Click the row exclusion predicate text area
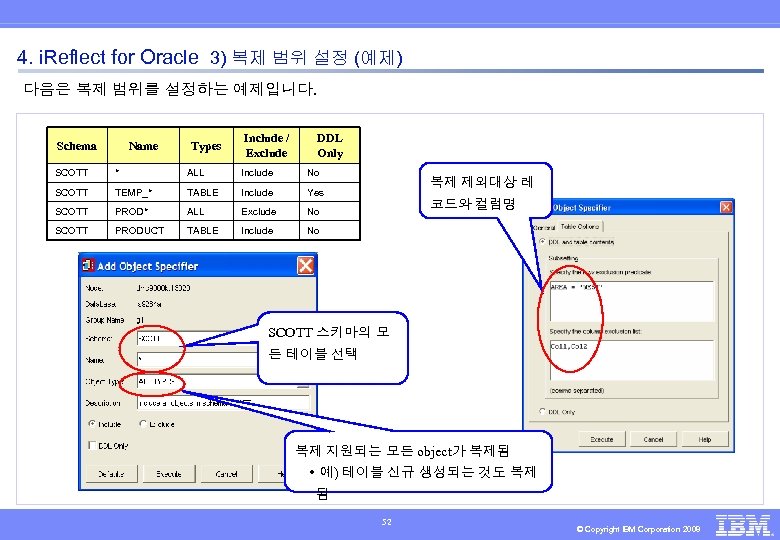 tap(631, 301)
